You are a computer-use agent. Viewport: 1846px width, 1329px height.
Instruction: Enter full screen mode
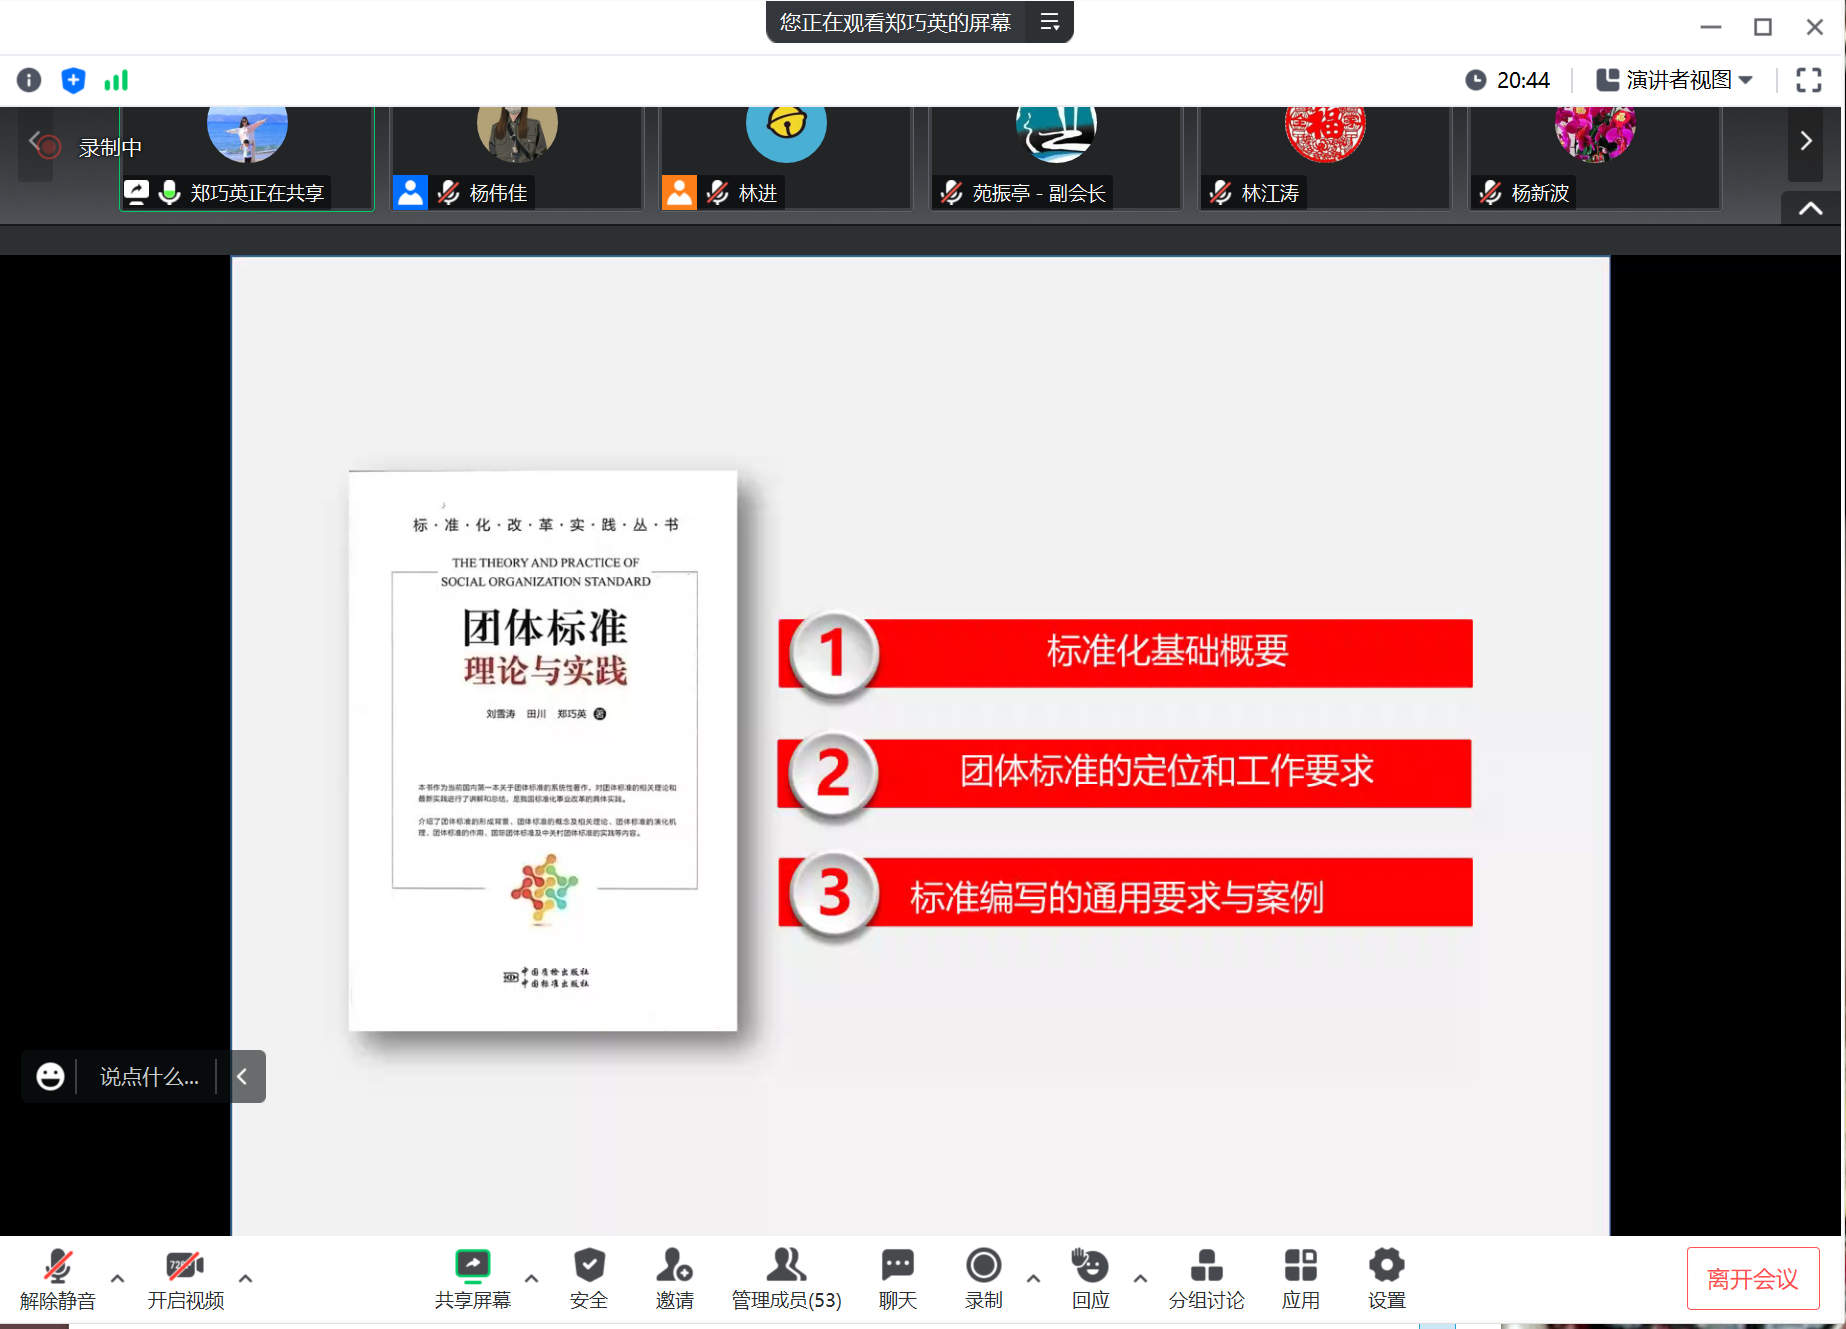click(1808, 80)
